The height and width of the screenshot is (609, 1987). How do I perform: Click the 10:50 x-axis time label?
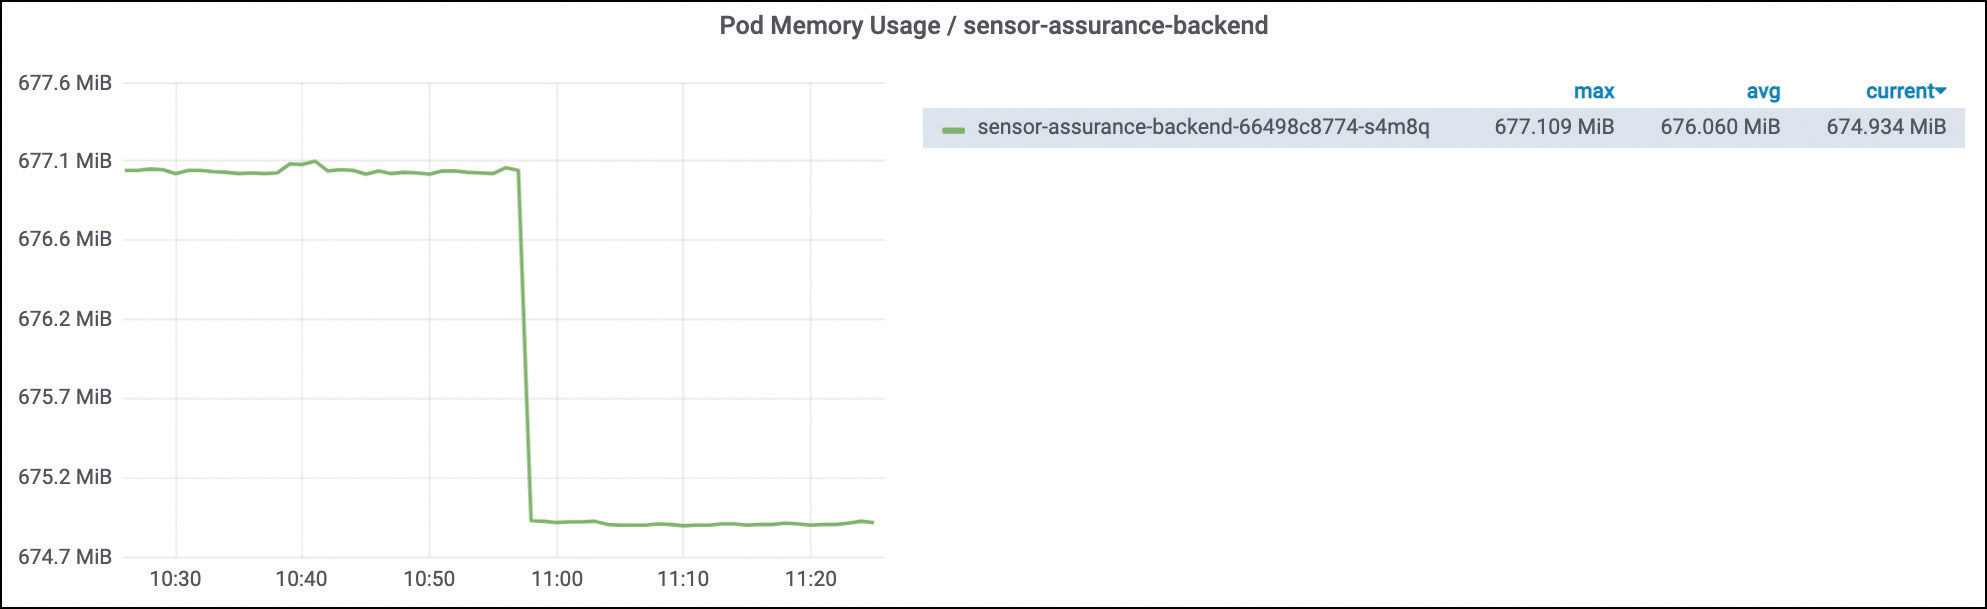pyautogui.click(x=429, y=579)
